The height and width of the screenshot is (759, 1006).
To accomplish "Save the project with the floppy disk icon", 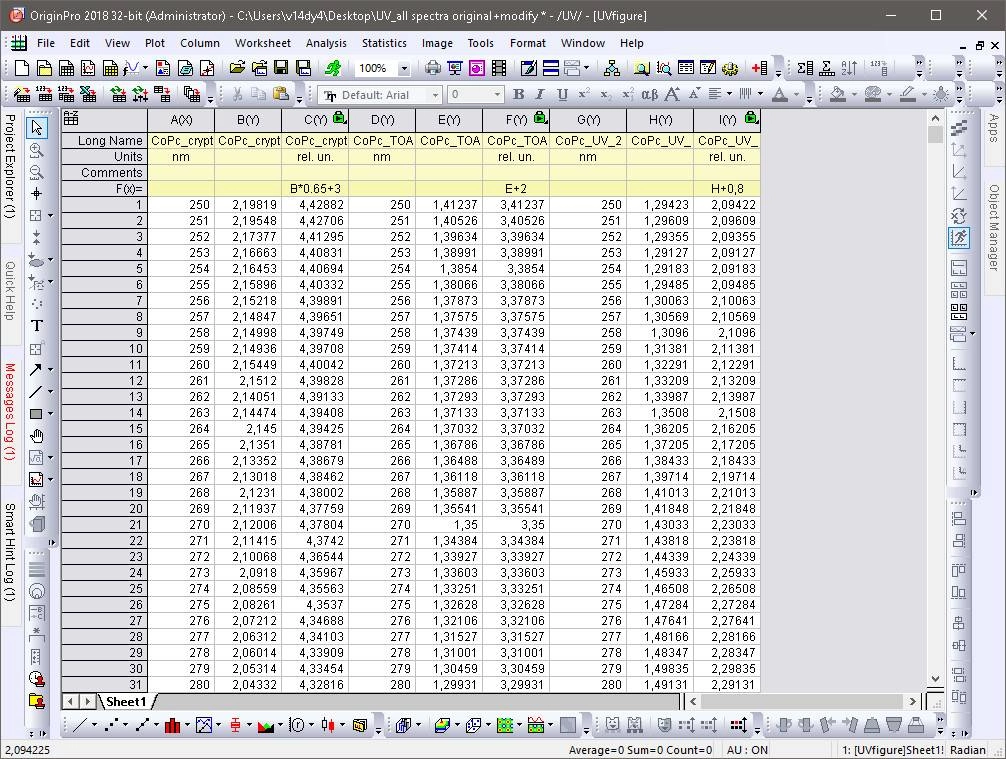I will (281, 67).
